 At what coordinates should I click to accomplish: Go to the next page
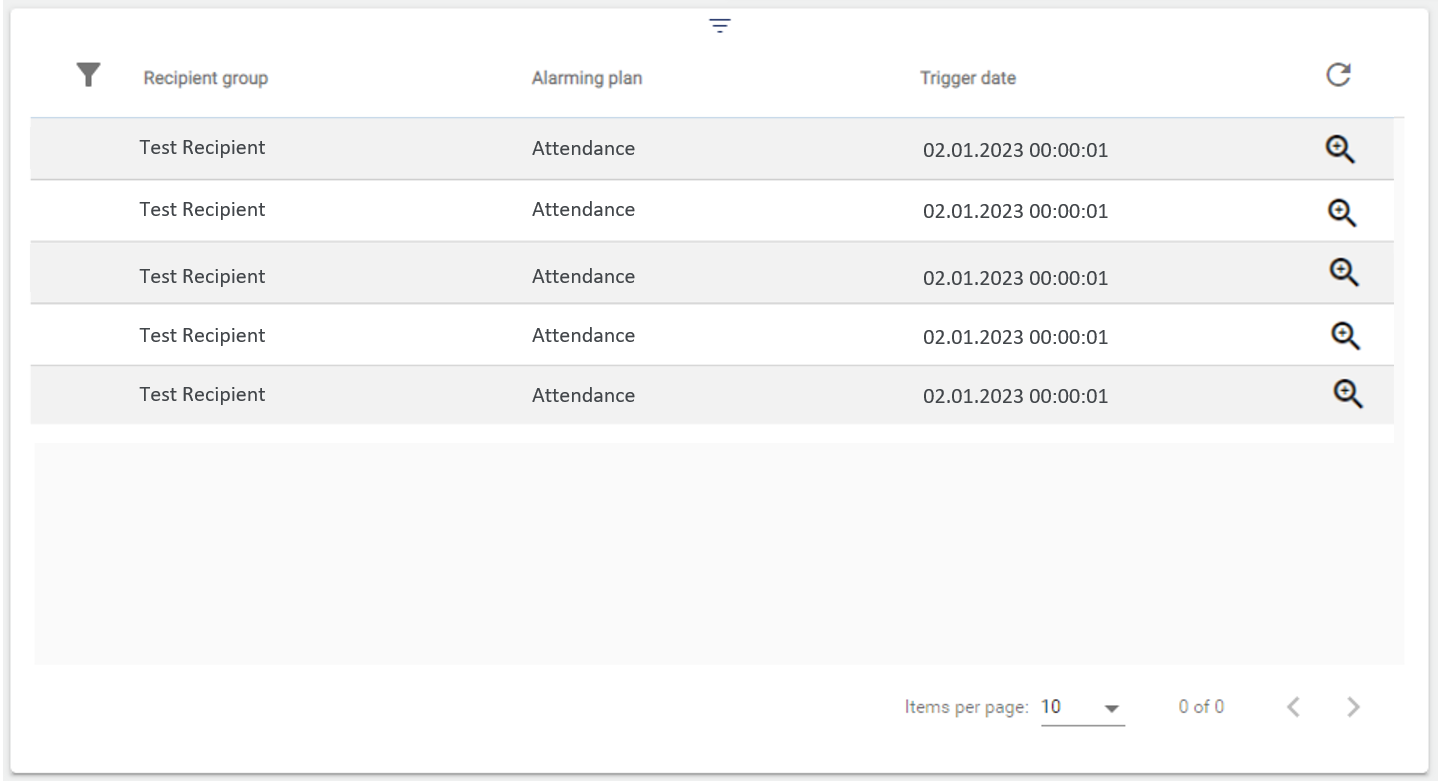pos(1353,707)
